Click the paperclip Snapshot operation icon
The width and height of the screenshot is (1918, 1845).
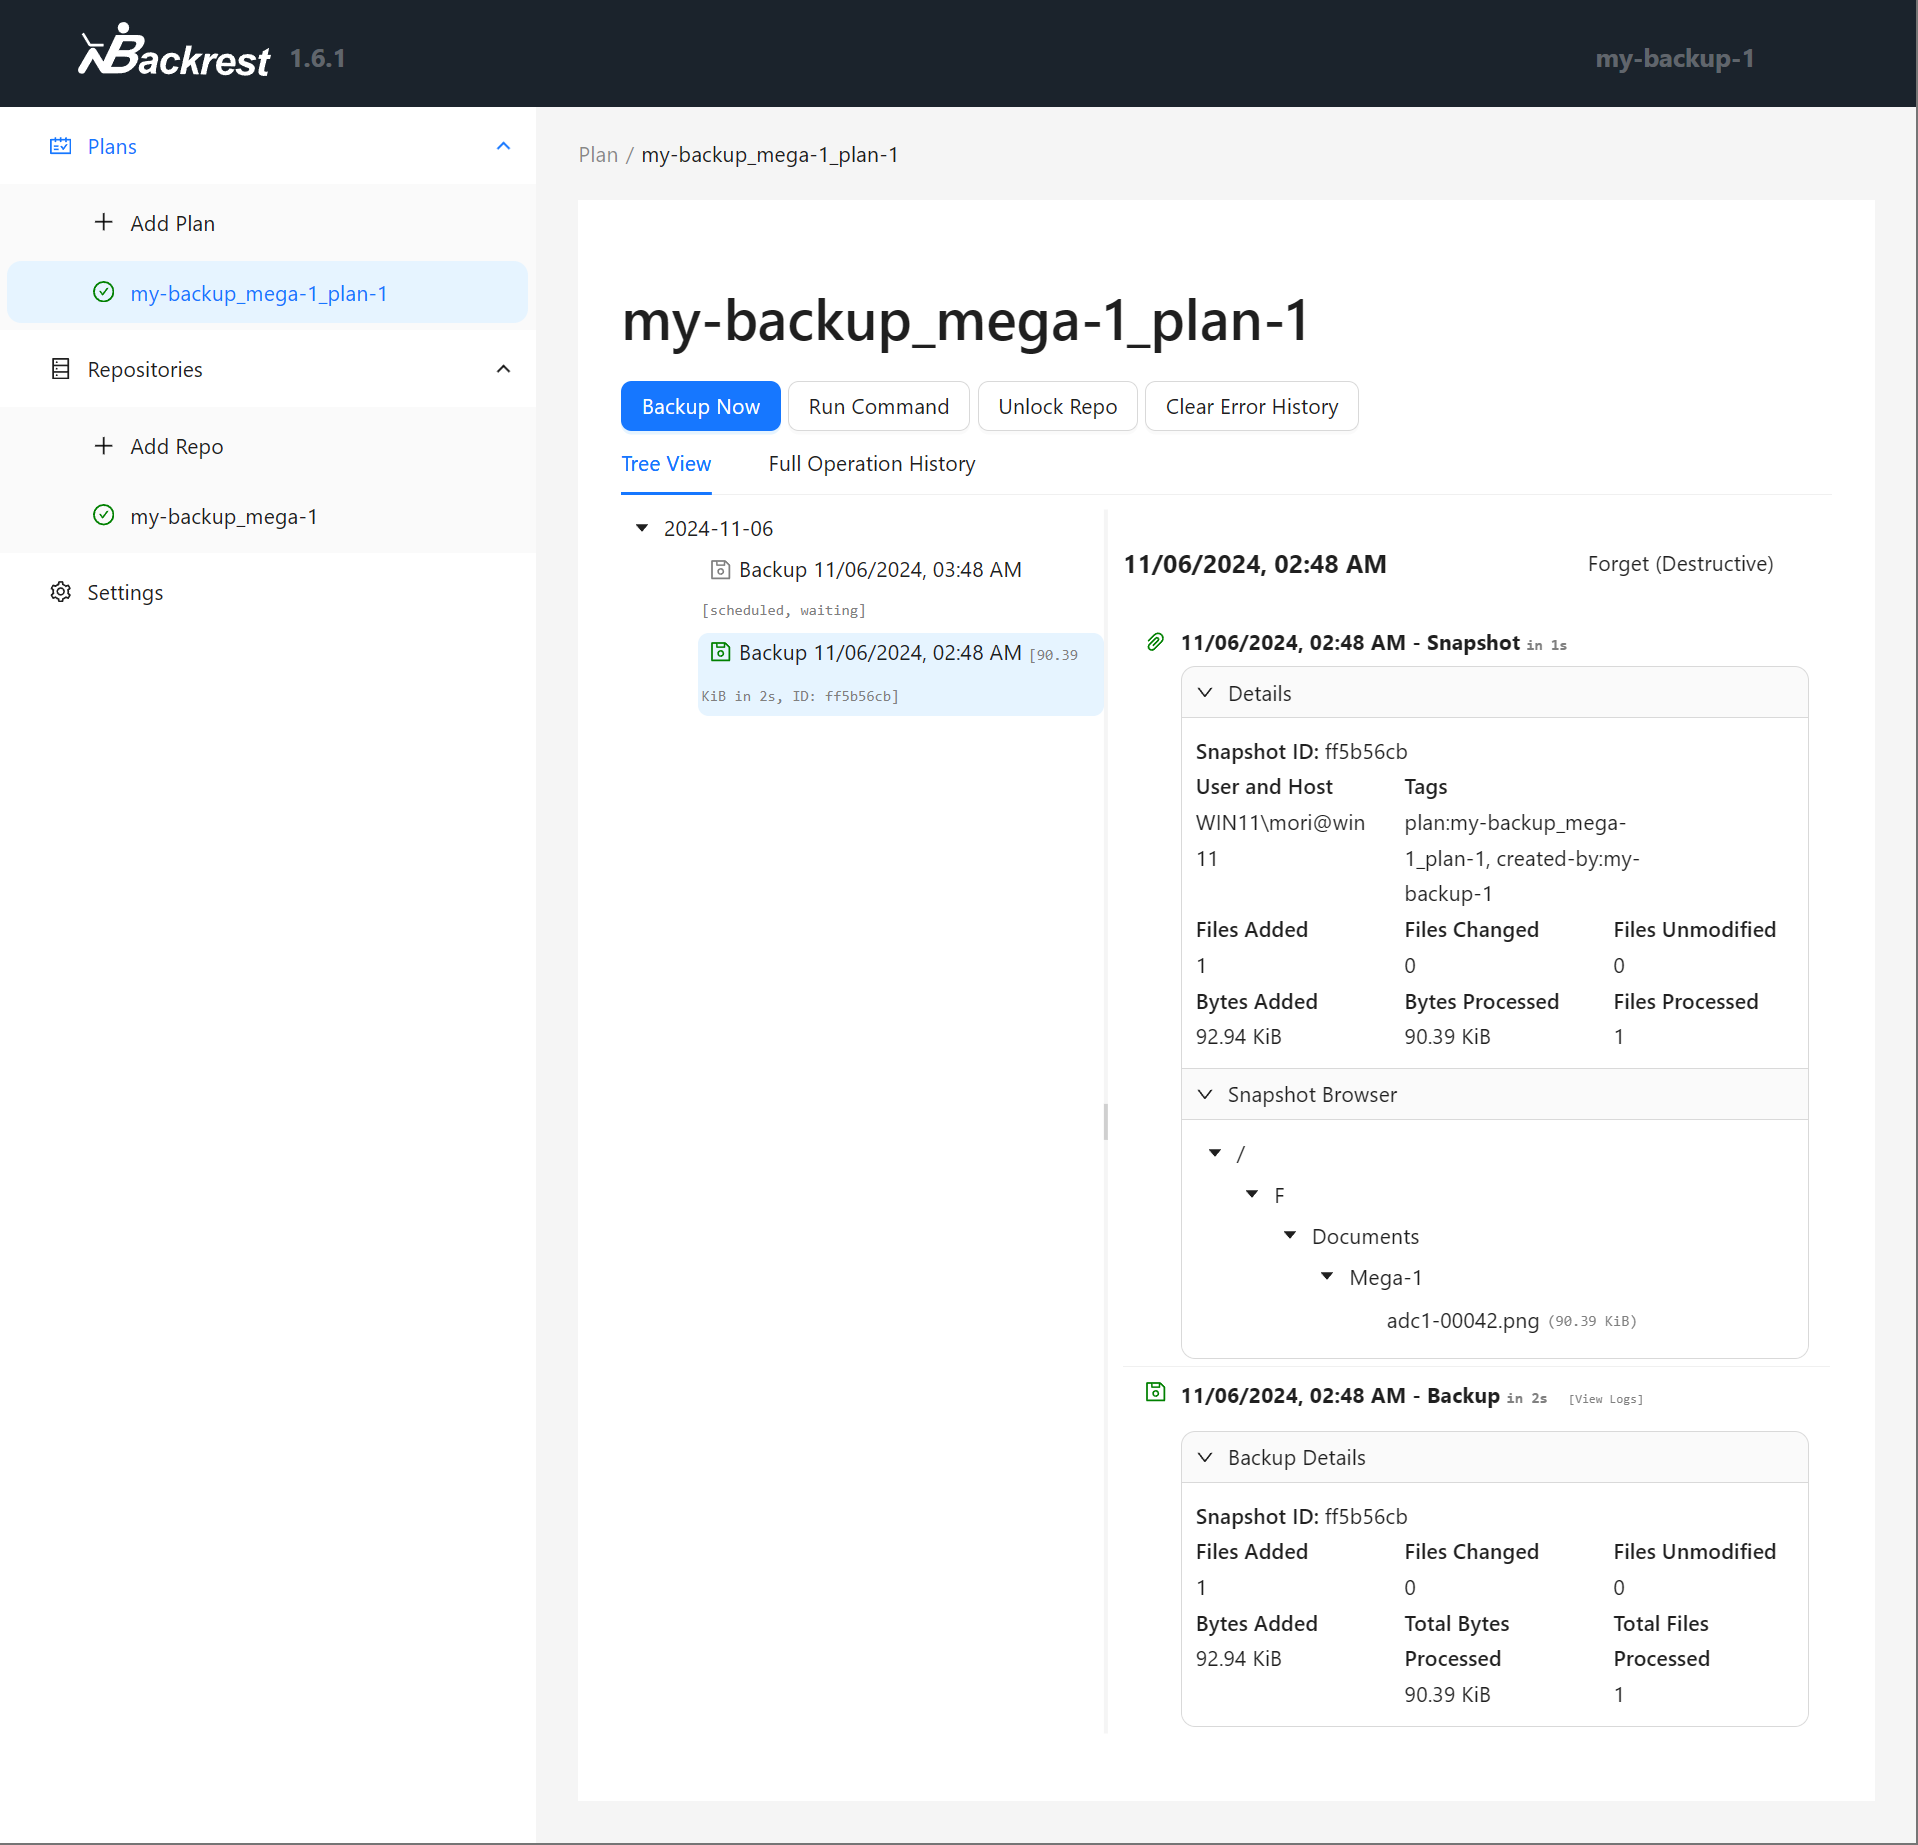pyautogui.click(x=1155, y=642)
